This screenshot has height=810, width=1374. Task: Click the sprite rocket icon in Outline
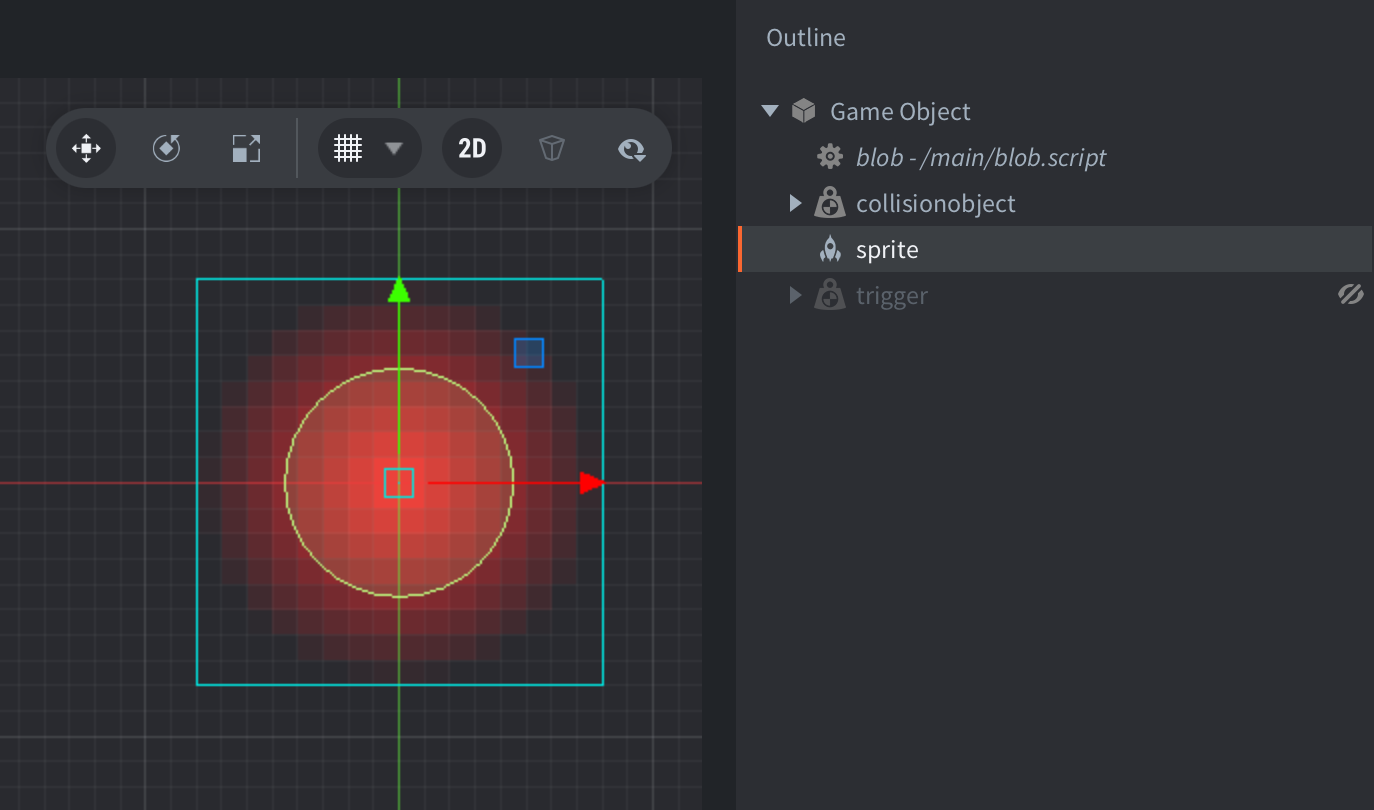(829, 250)
